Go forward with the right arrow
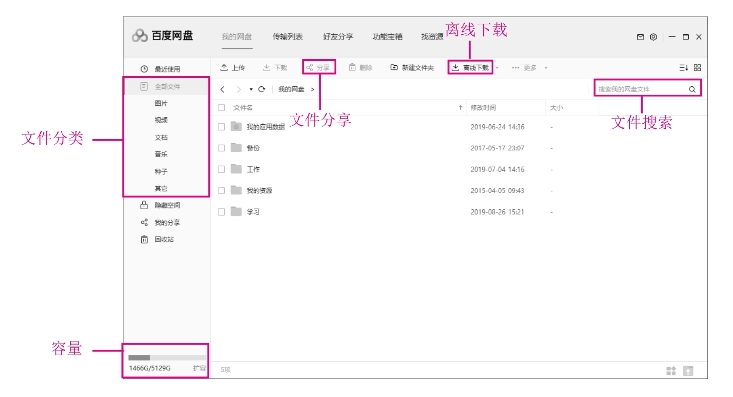The height and width of the screenshot is (397, 733). (x=238, y=89)
